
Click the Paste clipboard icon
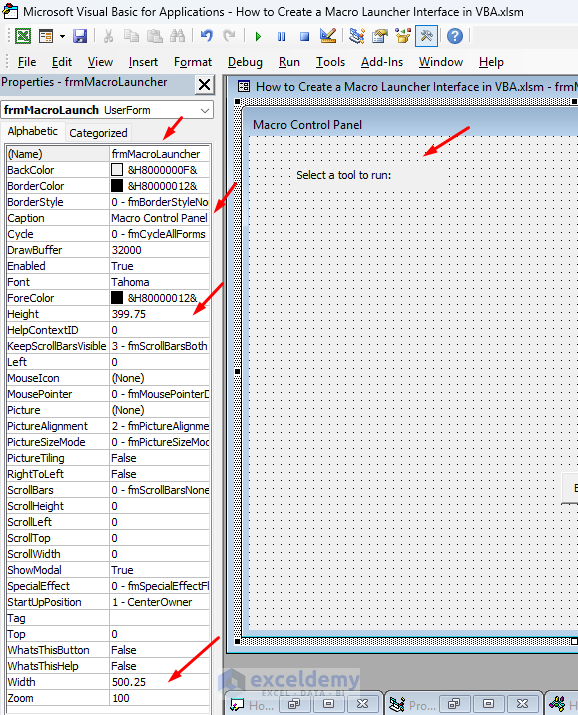click(x=155, y=36)
